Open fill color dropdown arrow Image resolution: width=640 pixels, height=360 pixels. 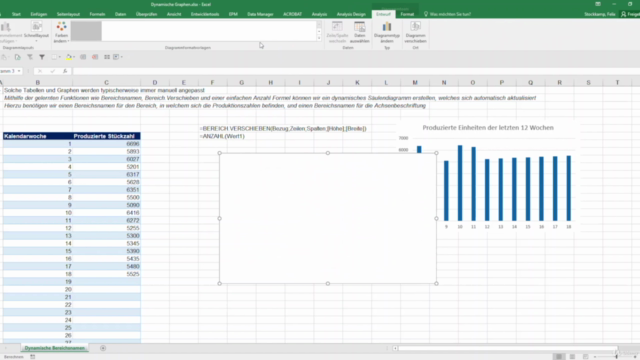74,57
